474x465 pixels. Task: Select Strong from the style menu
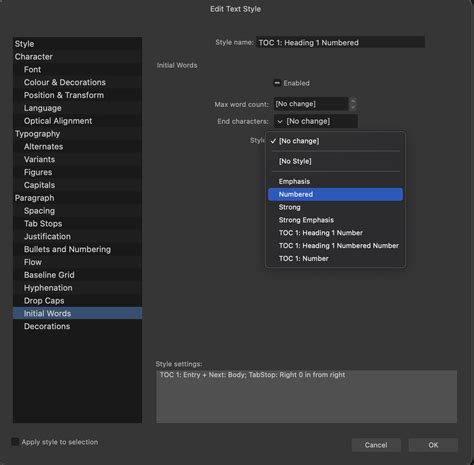(x=335, y=207)
